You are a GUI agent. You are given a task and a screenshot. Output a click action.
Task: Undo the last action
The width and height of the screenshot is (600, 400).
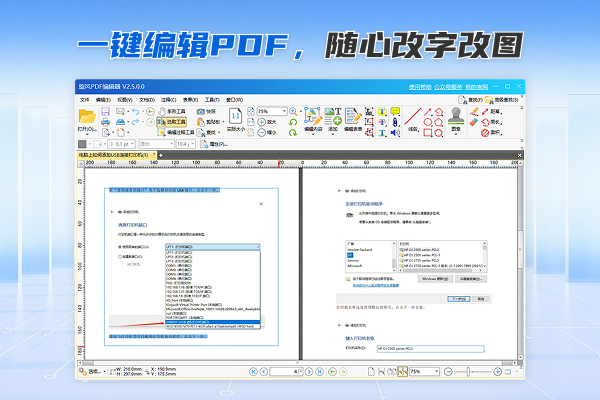tap(135, 111)
